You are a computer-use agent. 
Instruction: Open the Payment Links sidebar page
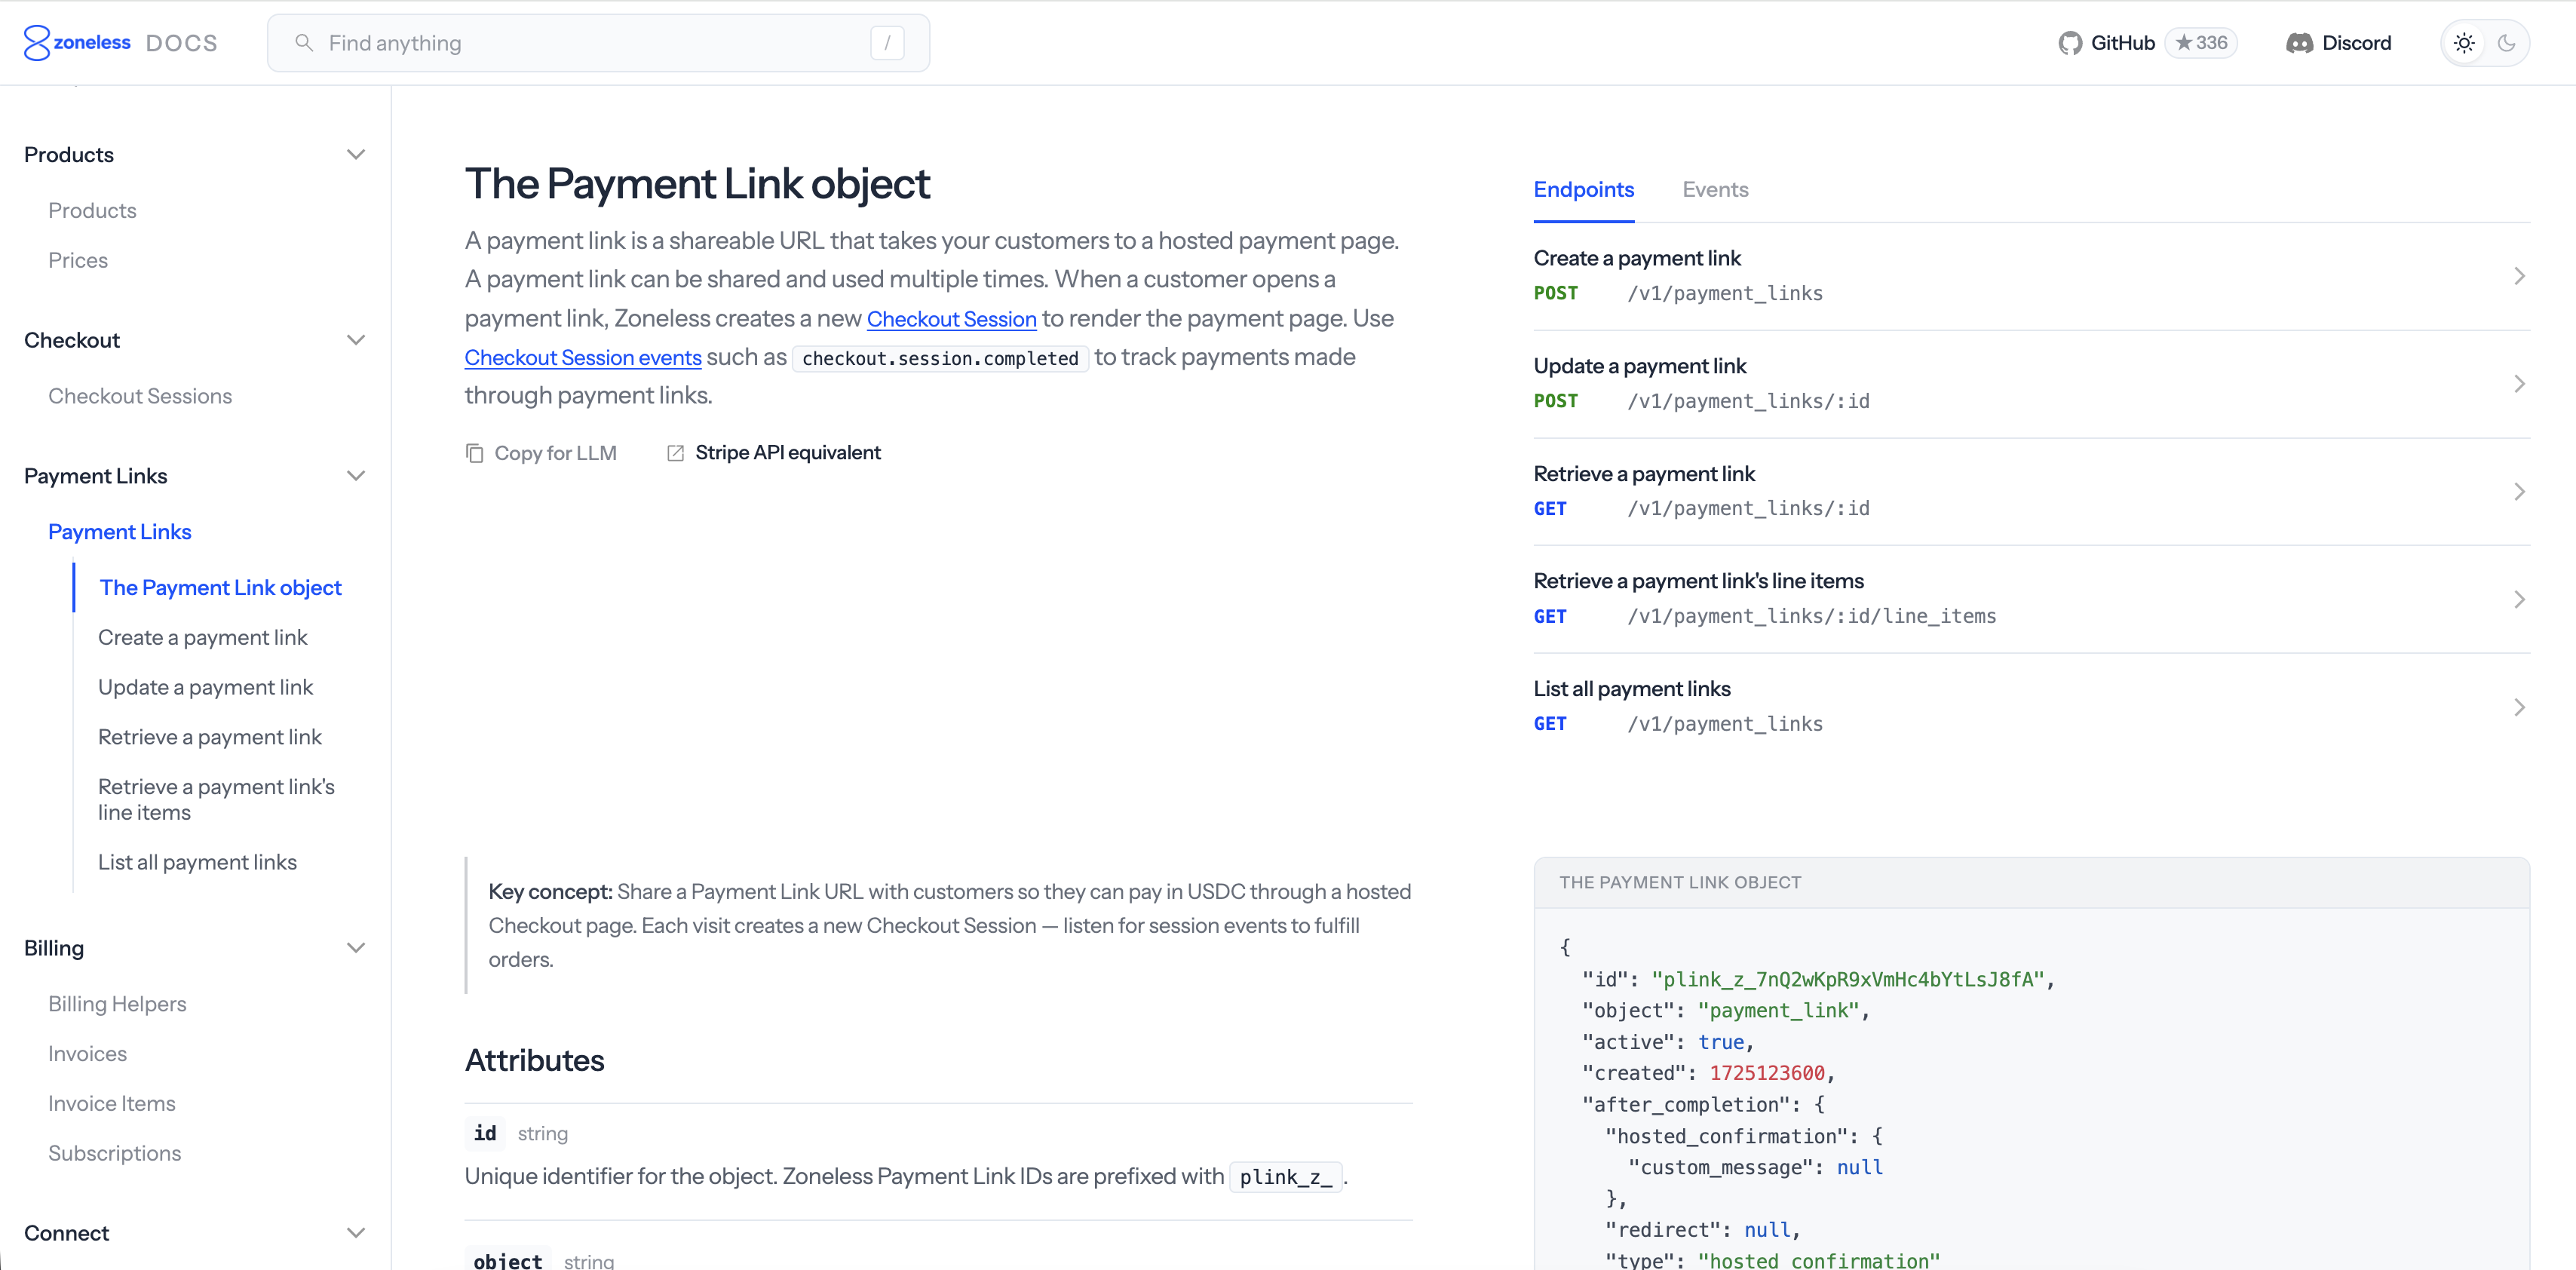click(x=119, y=532)
